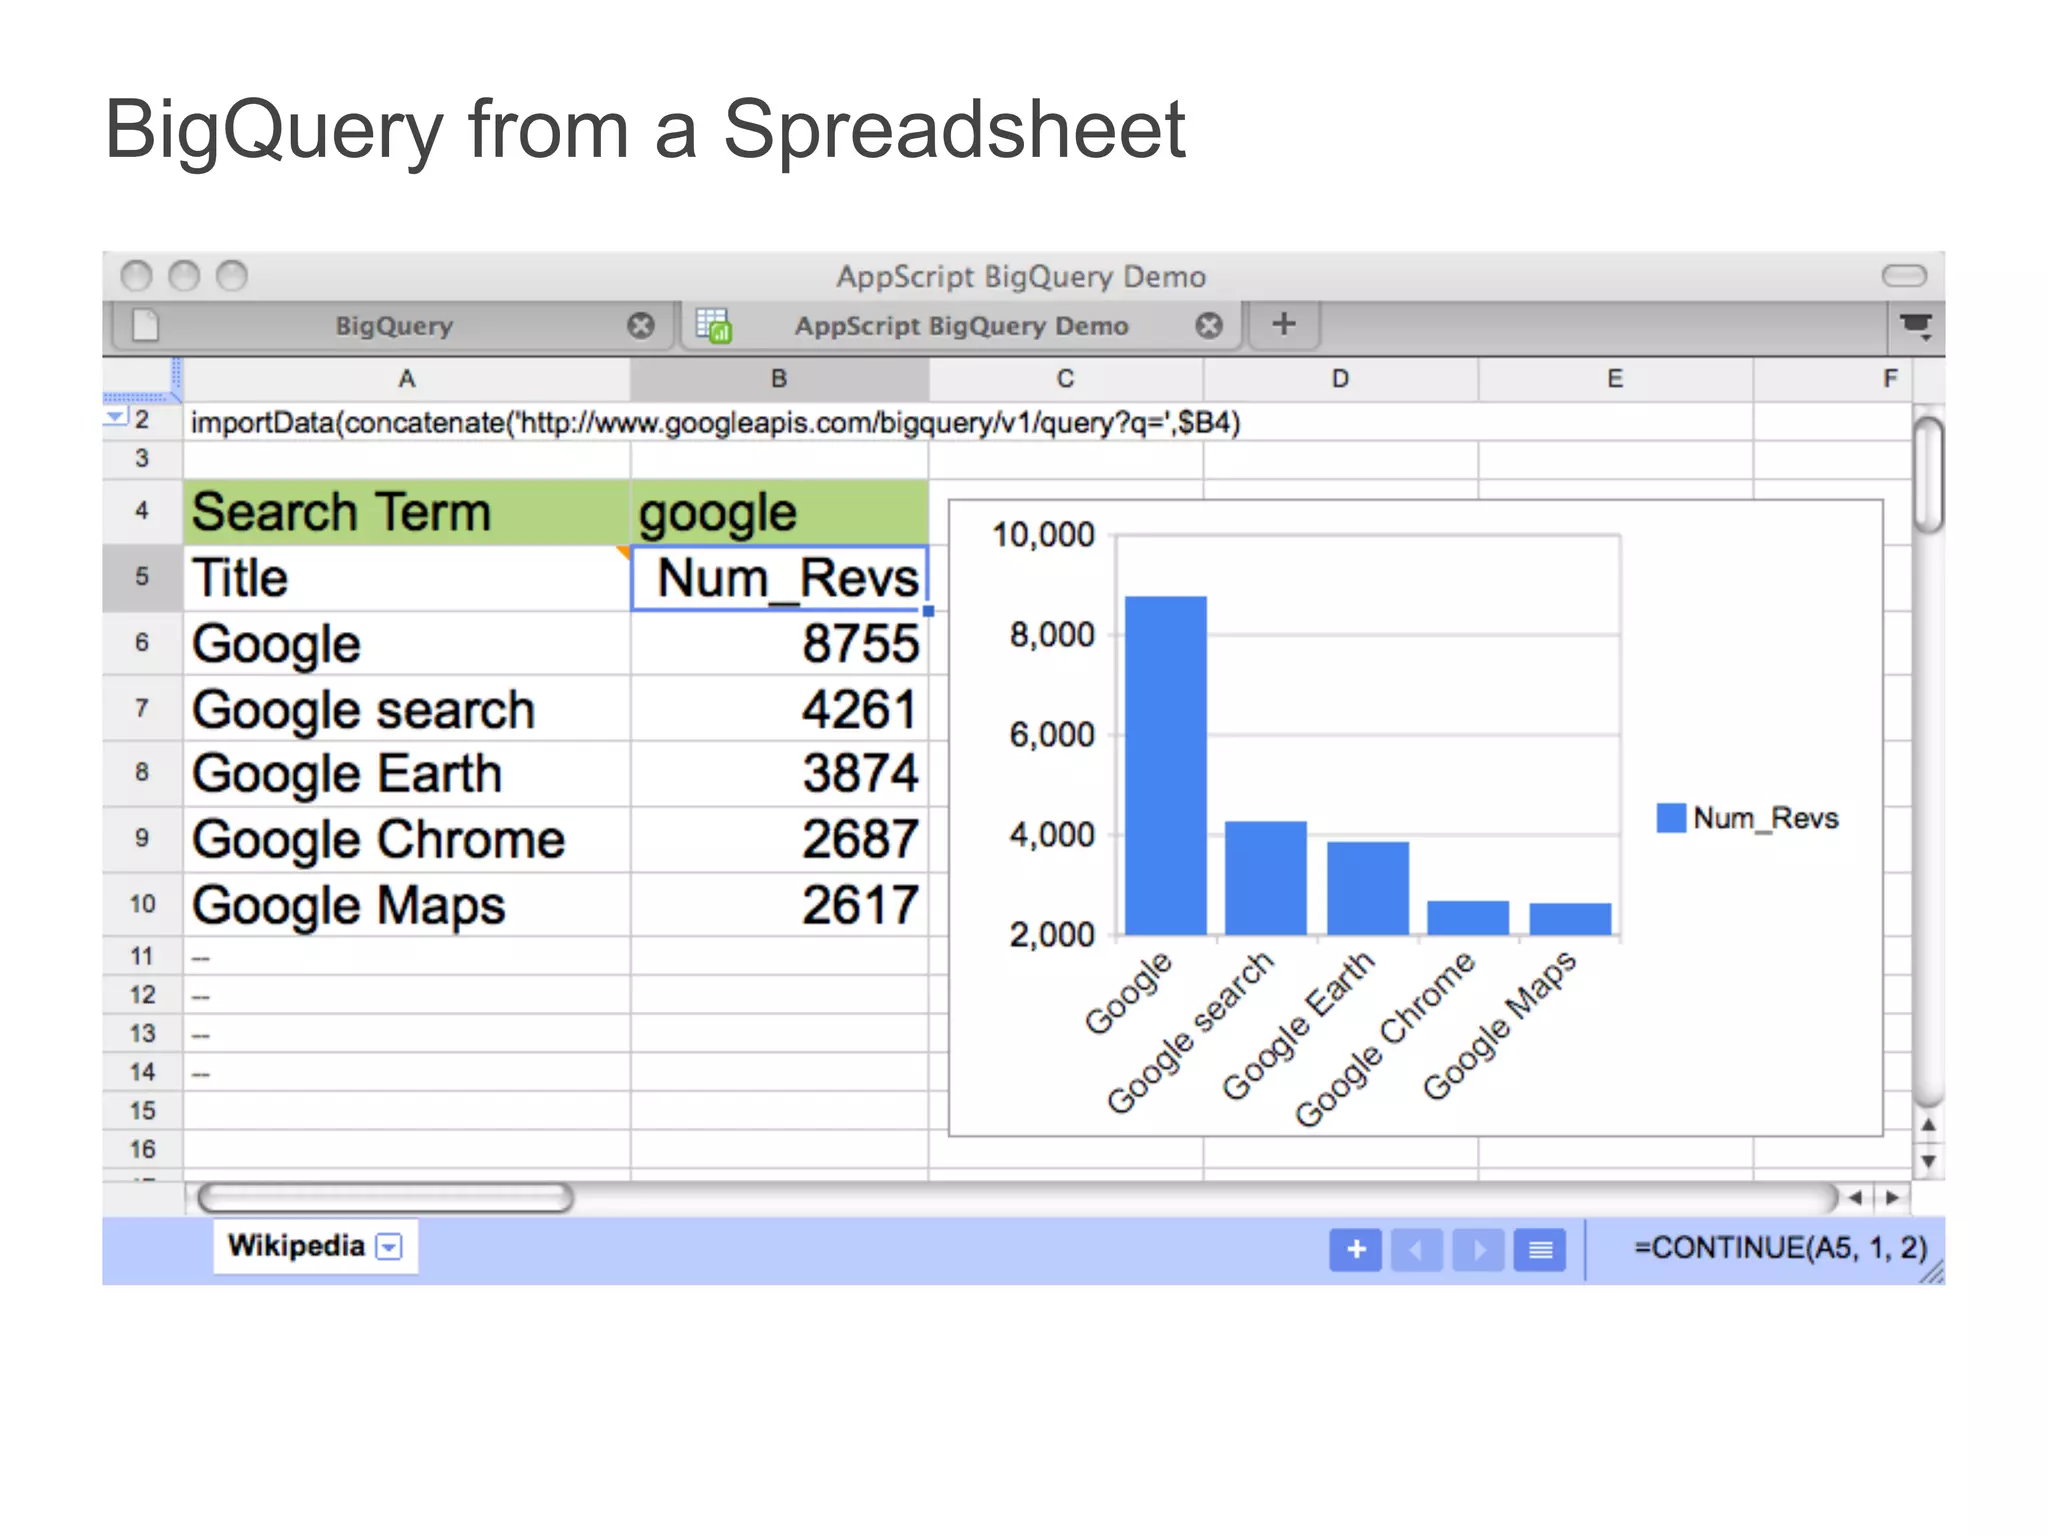
Task: Click the Google Chrome bar in chart
Action: coord(1468,918)
